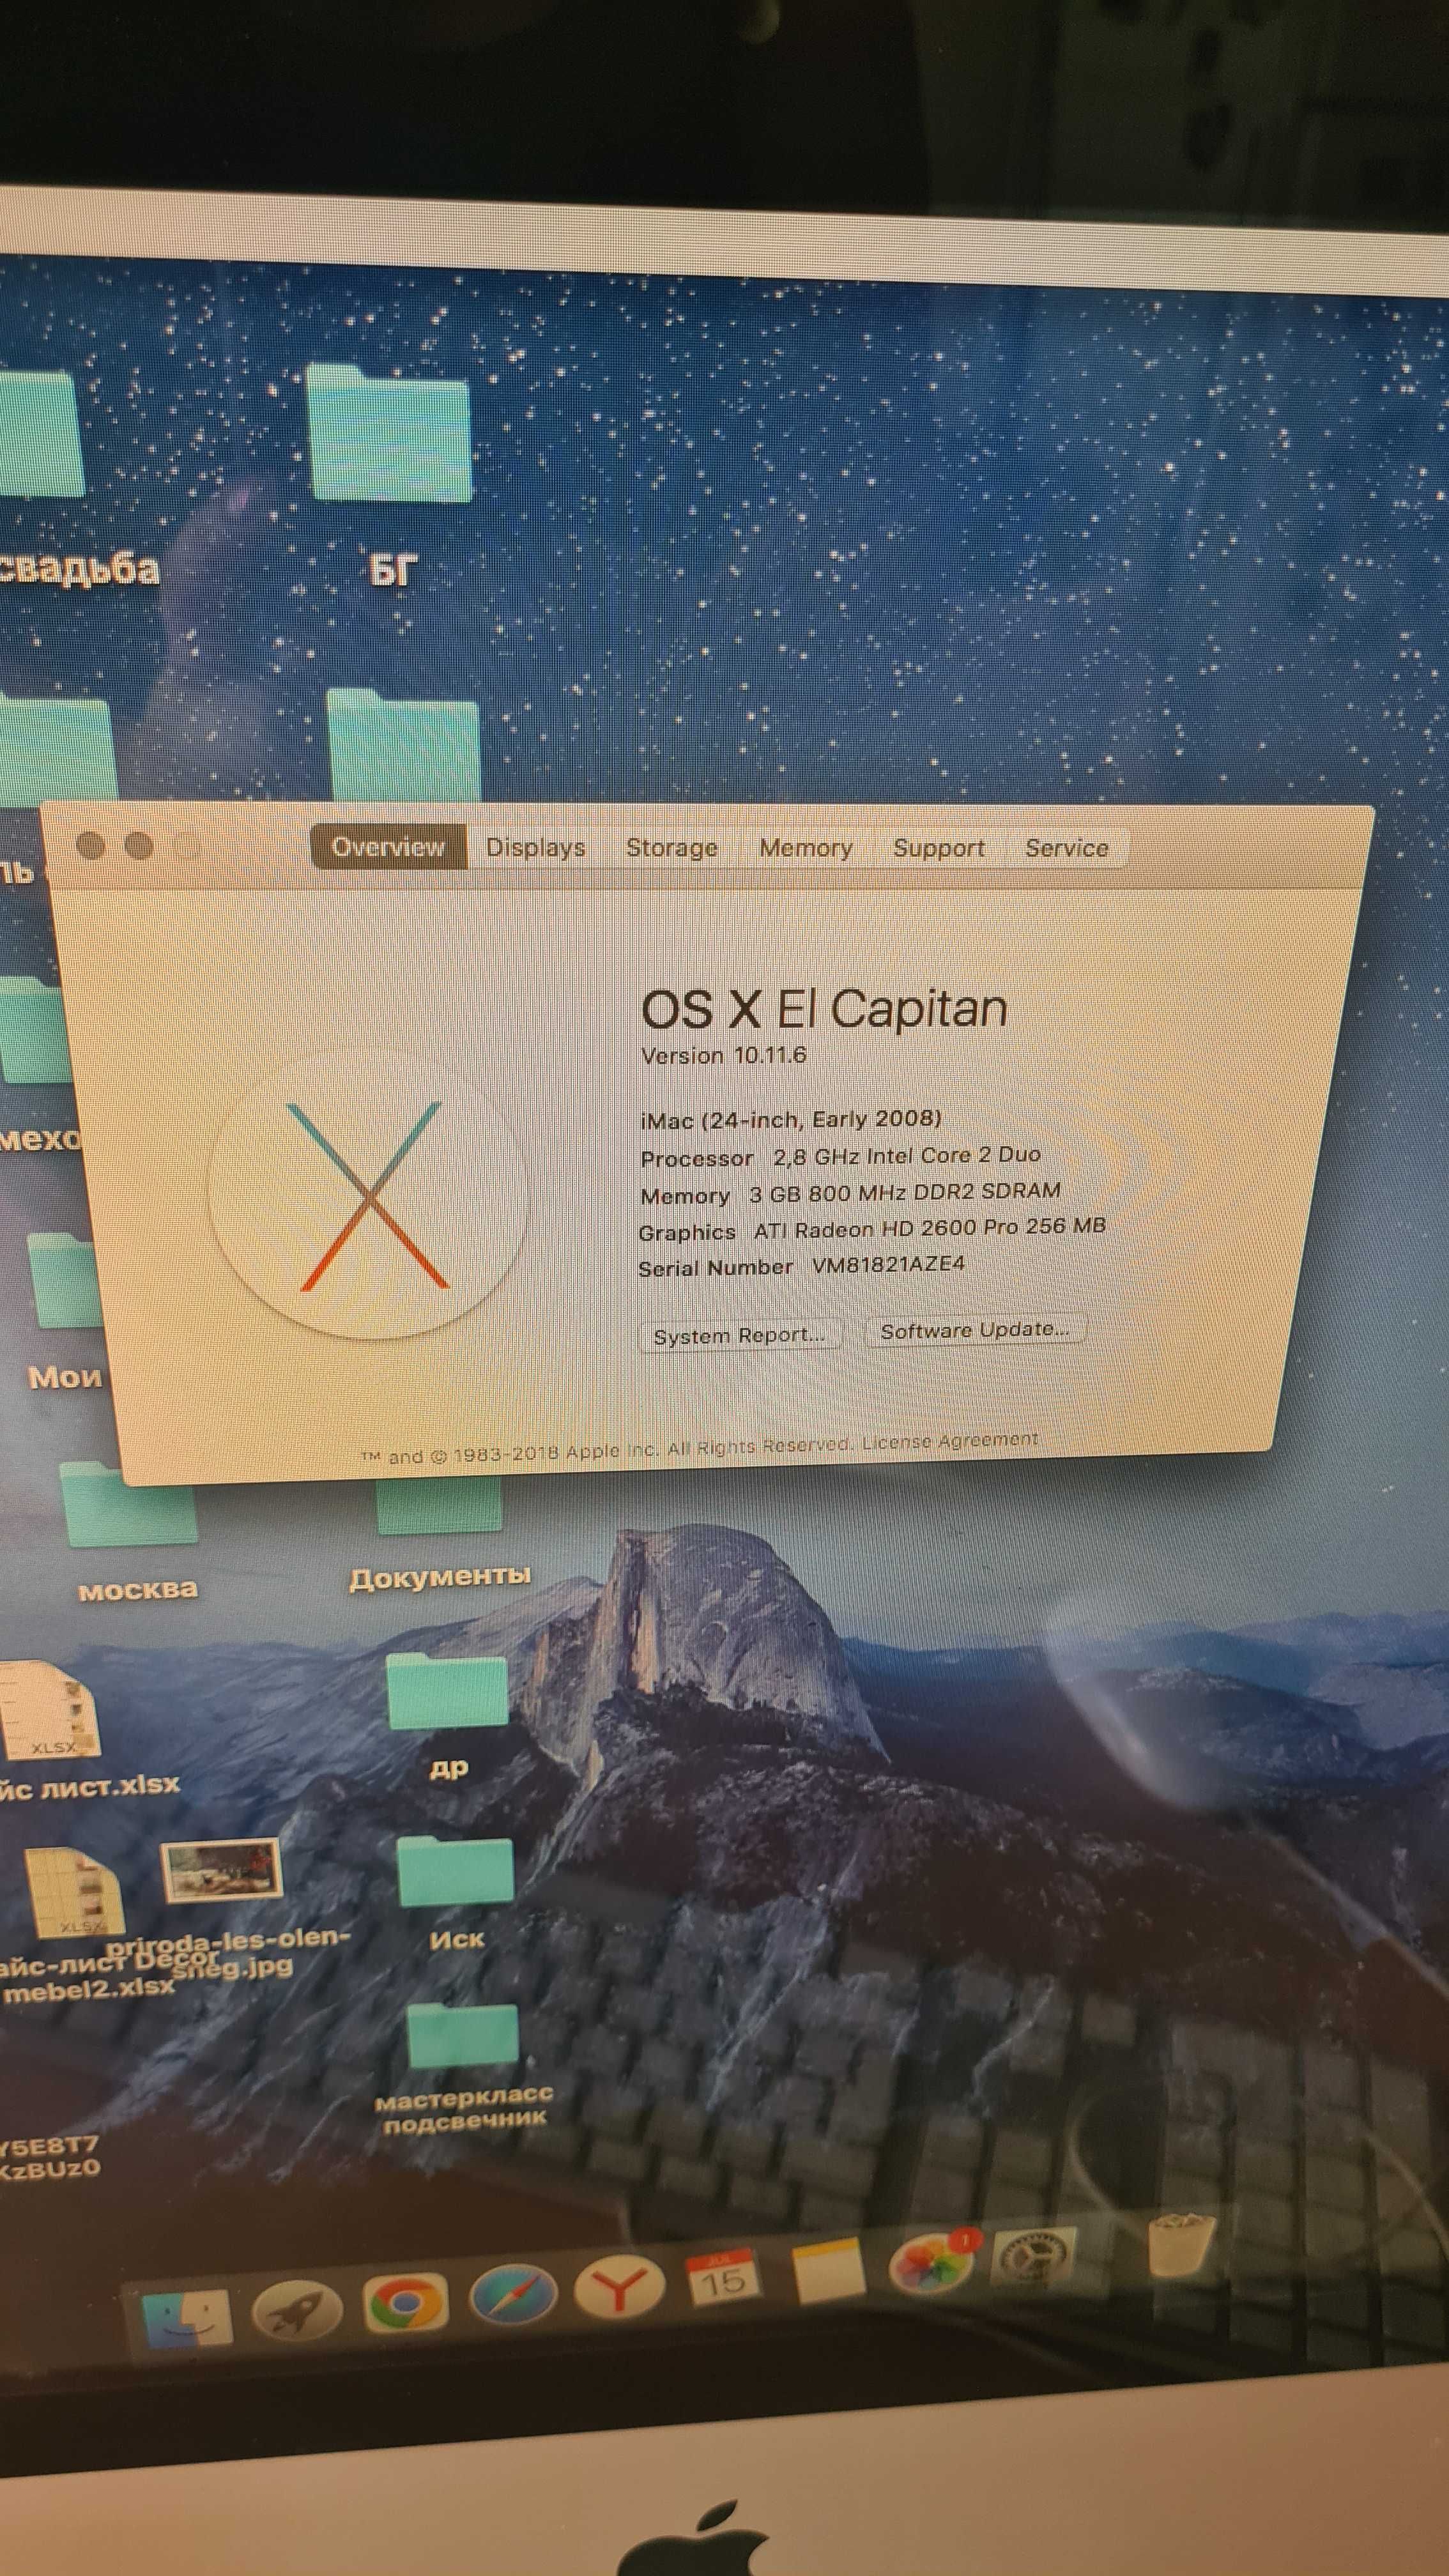Click the Version 10.11.6 text

pos(724,1055)
